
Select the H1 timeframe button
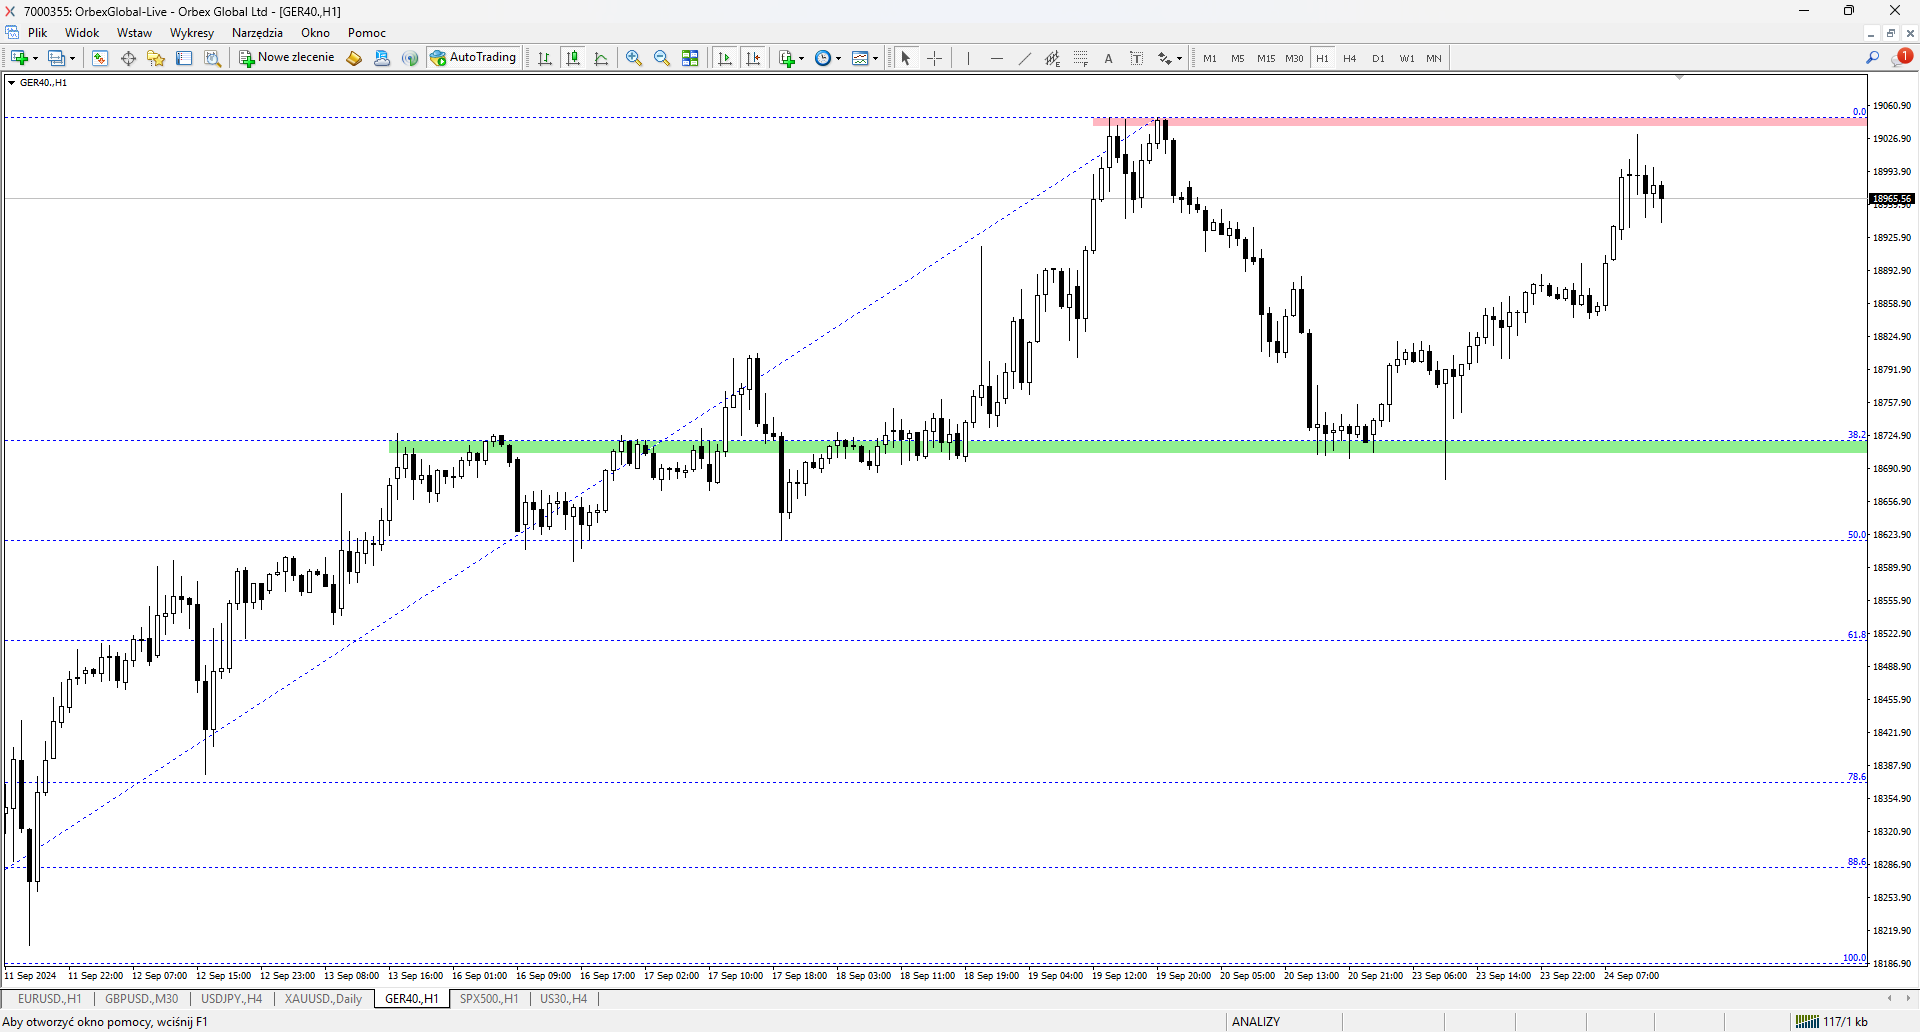(1322, 58)
